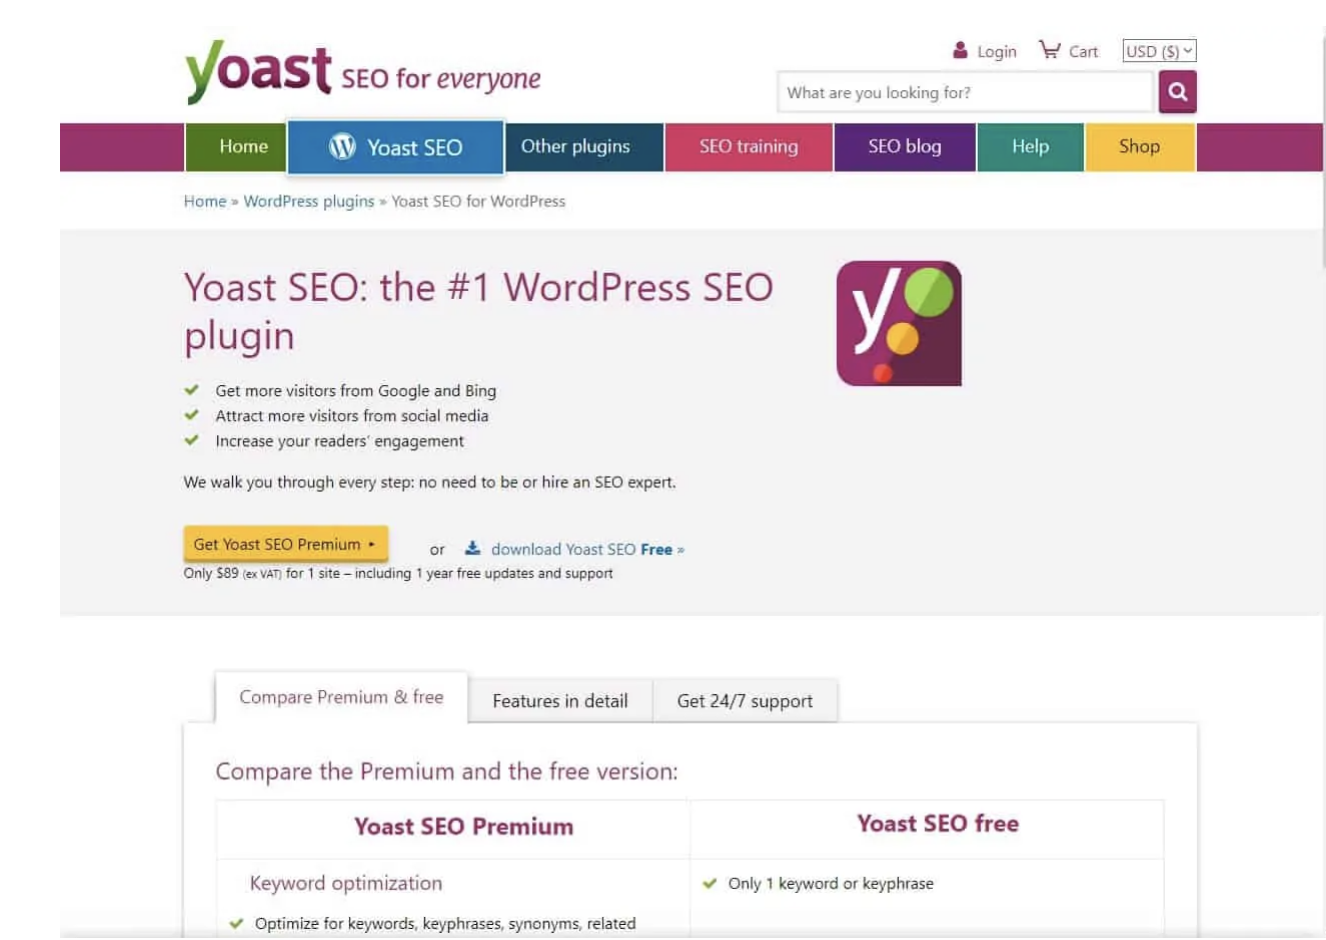The image size is (1326, 940).
Task: Open the USD ($) currency dropdown
Action: pos(1159,51)
